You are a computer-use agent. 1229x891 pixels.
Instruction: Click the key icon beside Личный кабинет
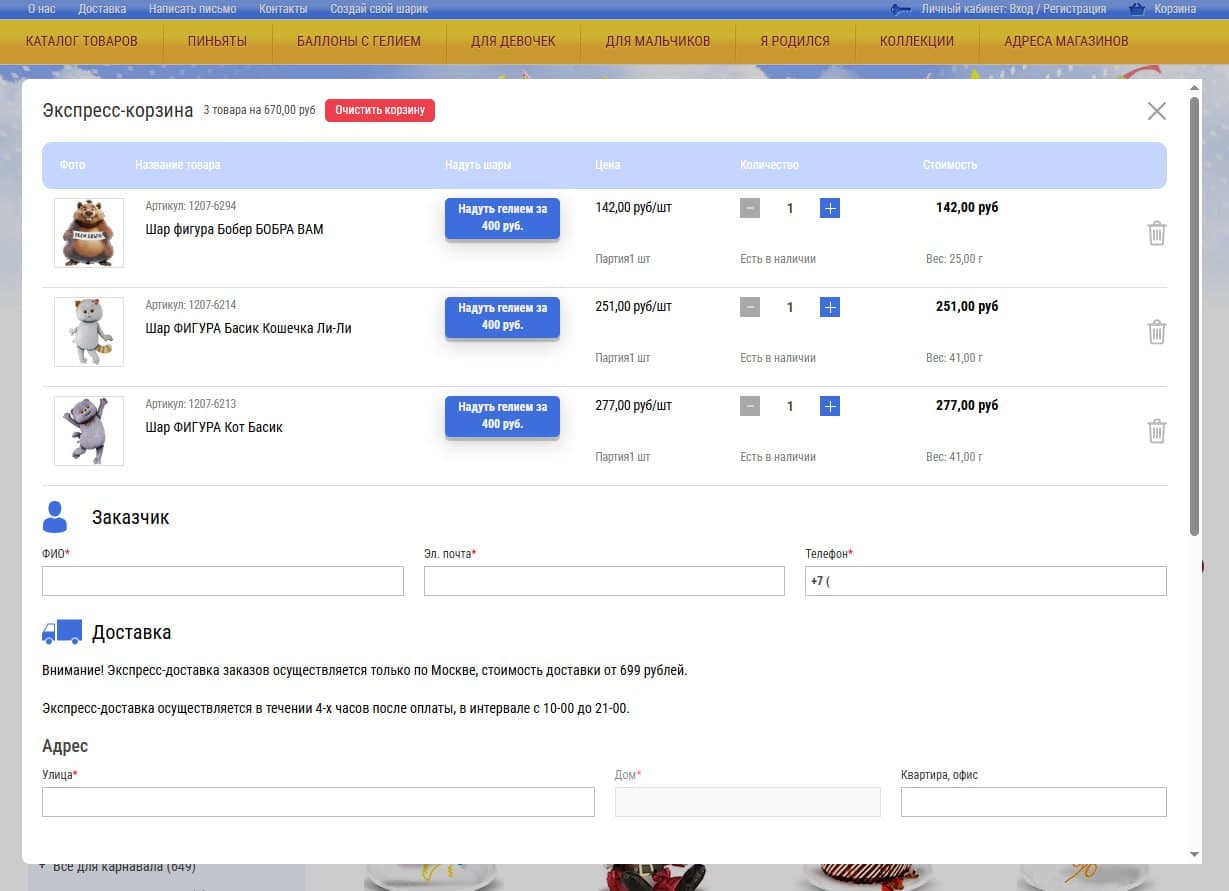(x=897, y=8)
